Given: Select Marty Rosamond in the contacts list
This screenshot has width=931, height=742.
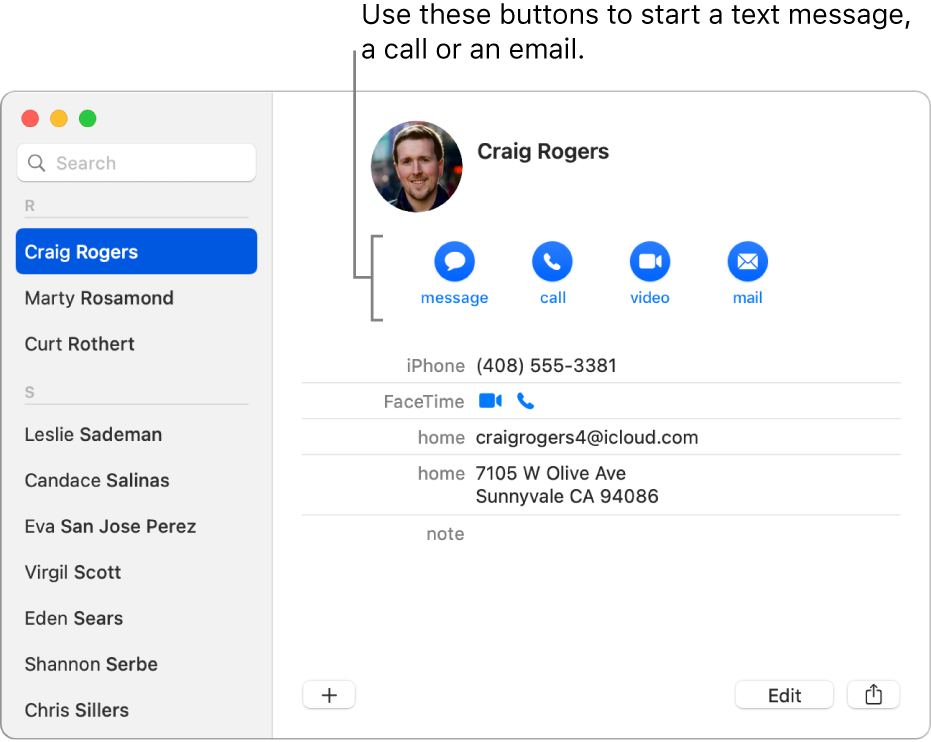Looking at the screenshot, I should coord(98,298).
